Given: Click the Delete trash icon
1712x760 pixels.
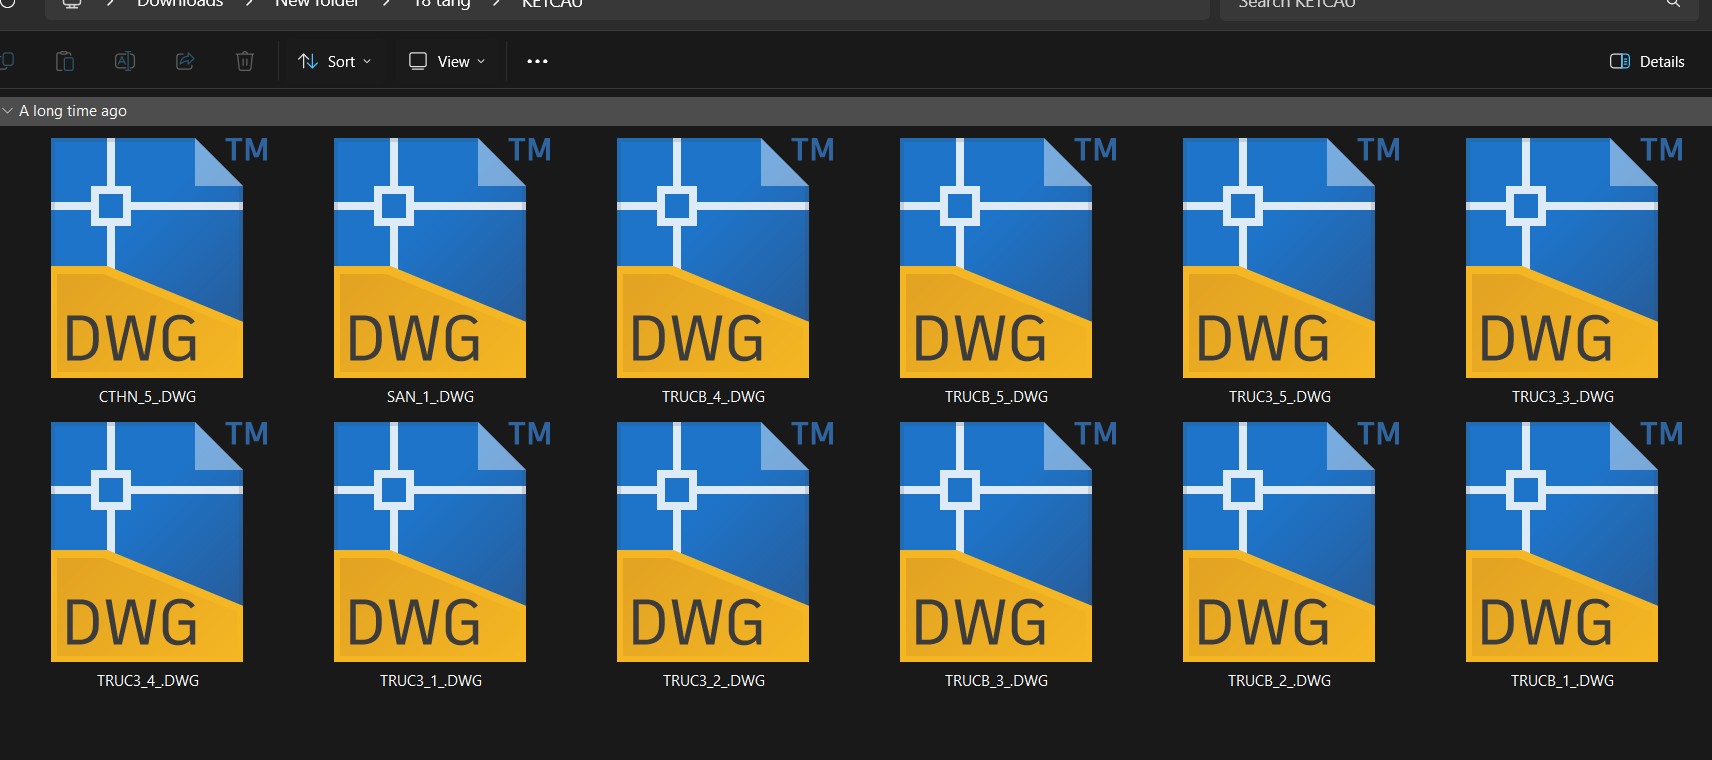Looking at the screenshot, I should point(245,61).
